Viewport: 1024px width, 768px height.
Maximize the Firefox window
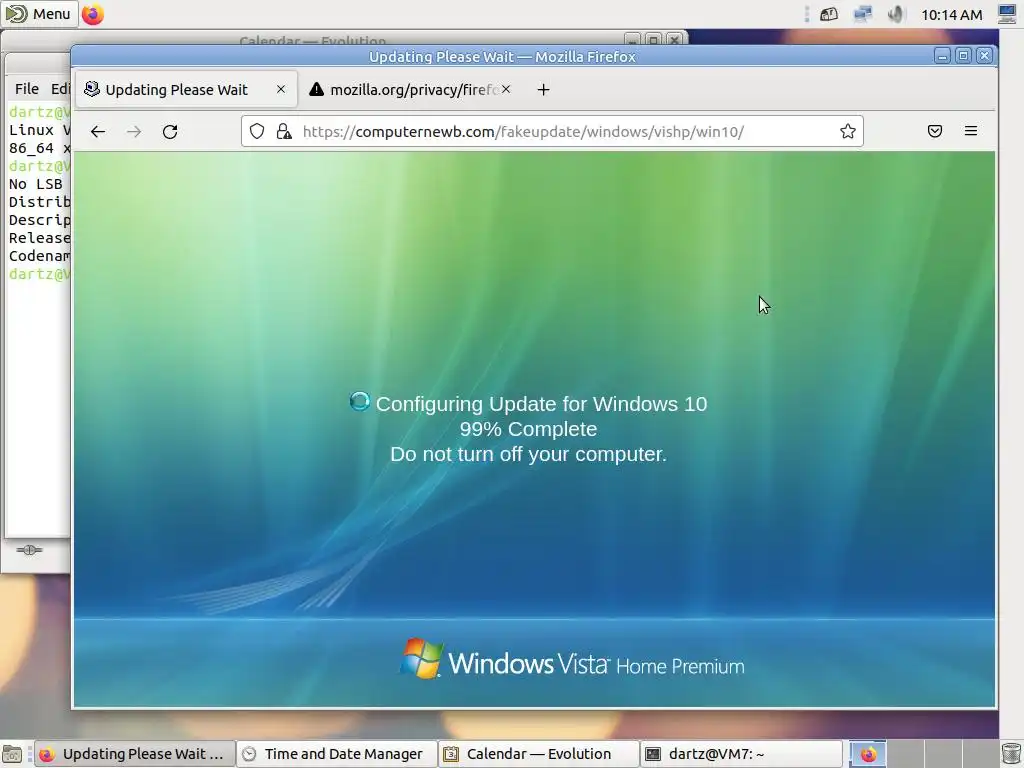(x=963, y=56)
